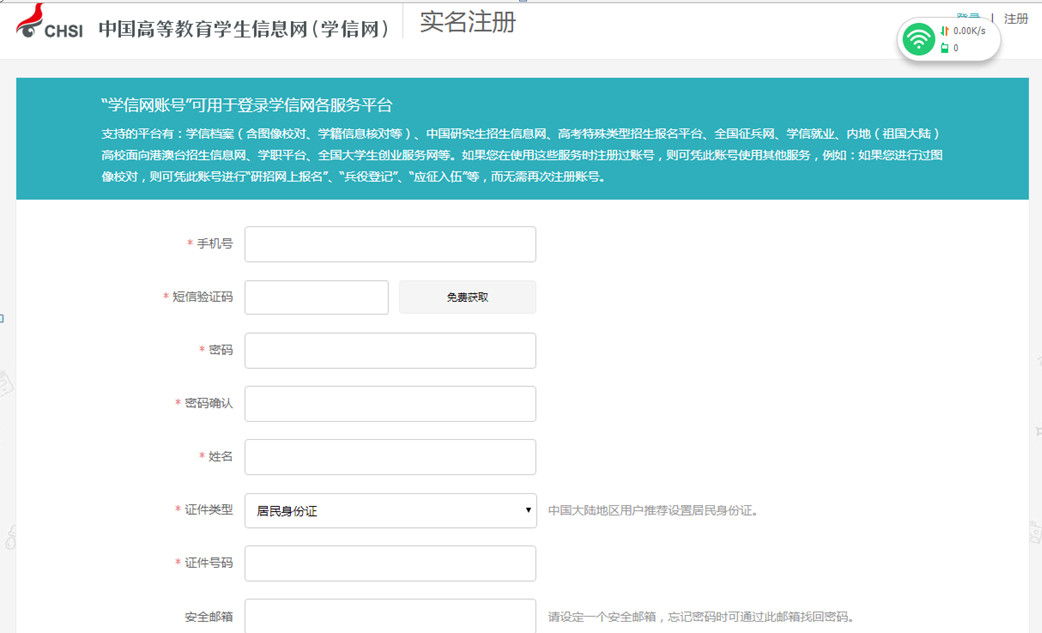This screenshot has width=1042, height=633.
Task: Click the 0.00K/s speed readout
Action: [970, 31]
